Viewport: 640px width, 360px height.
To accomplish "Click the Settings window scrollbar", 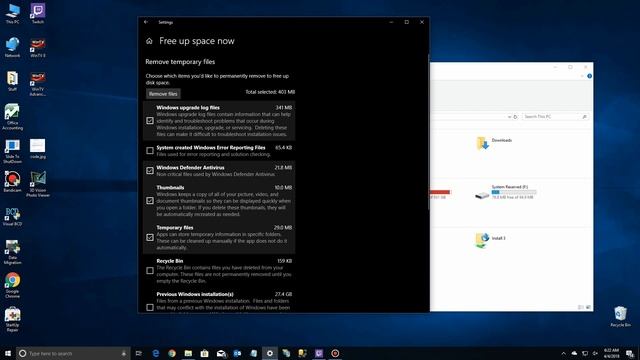I will tap(428, 131).
